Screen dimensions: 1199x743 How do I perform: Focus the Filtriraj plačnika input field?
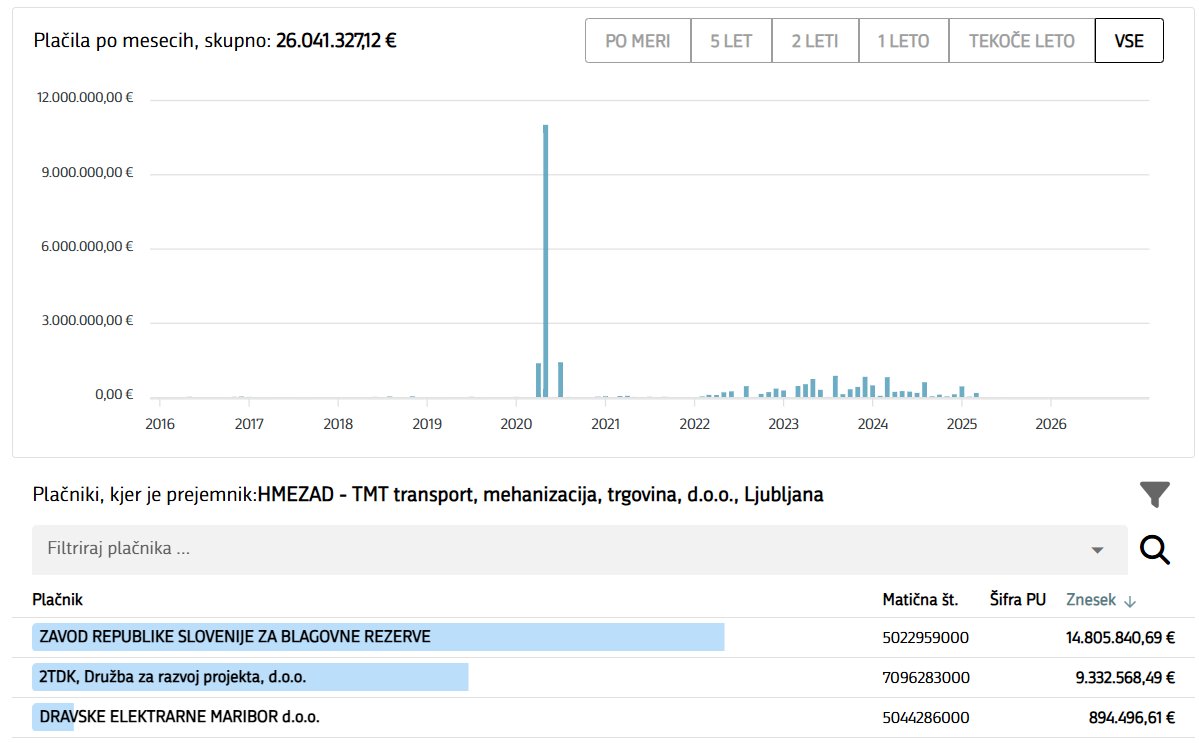pyautogui.click(x=580, y=550)
